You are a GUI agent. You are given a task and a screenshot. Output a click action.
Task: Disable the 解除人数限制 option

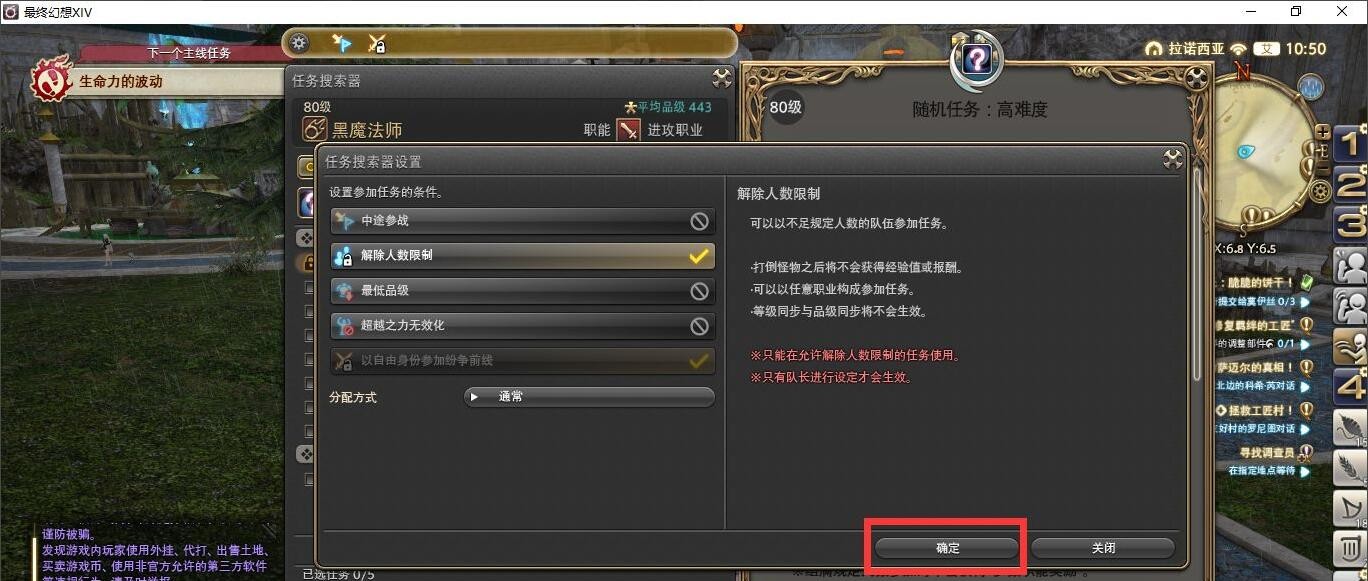[x=523, y=256]
